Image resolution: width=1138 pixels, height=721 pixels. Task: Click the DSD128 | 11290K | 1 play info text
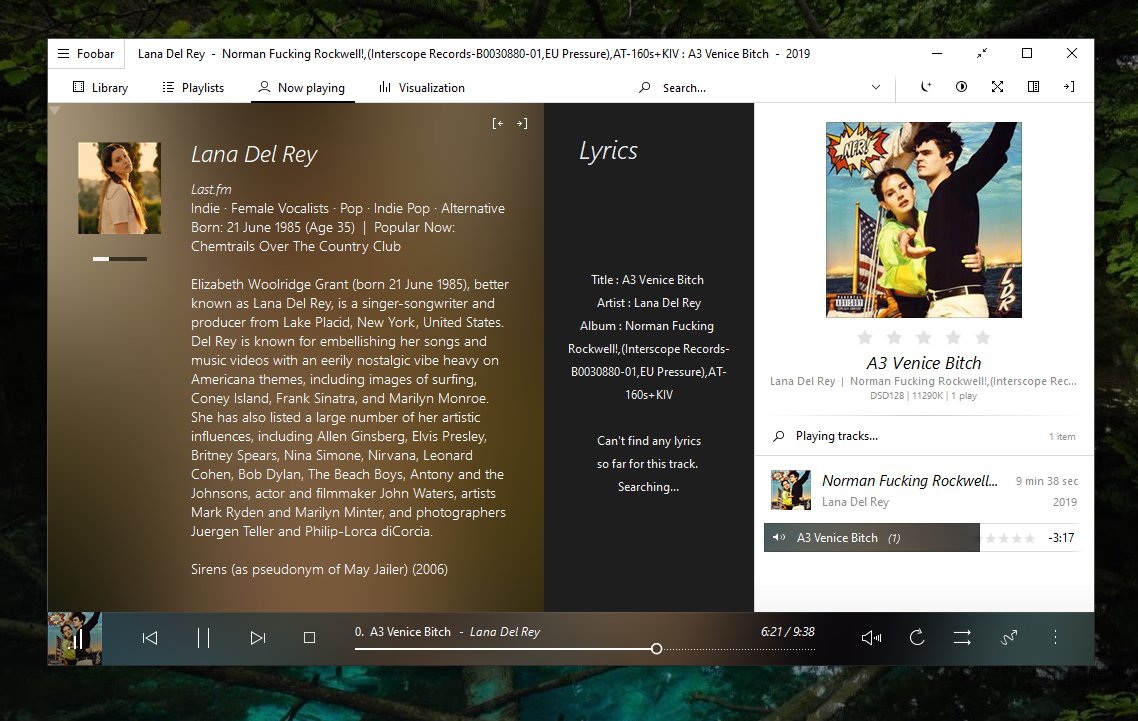point(923,396)
